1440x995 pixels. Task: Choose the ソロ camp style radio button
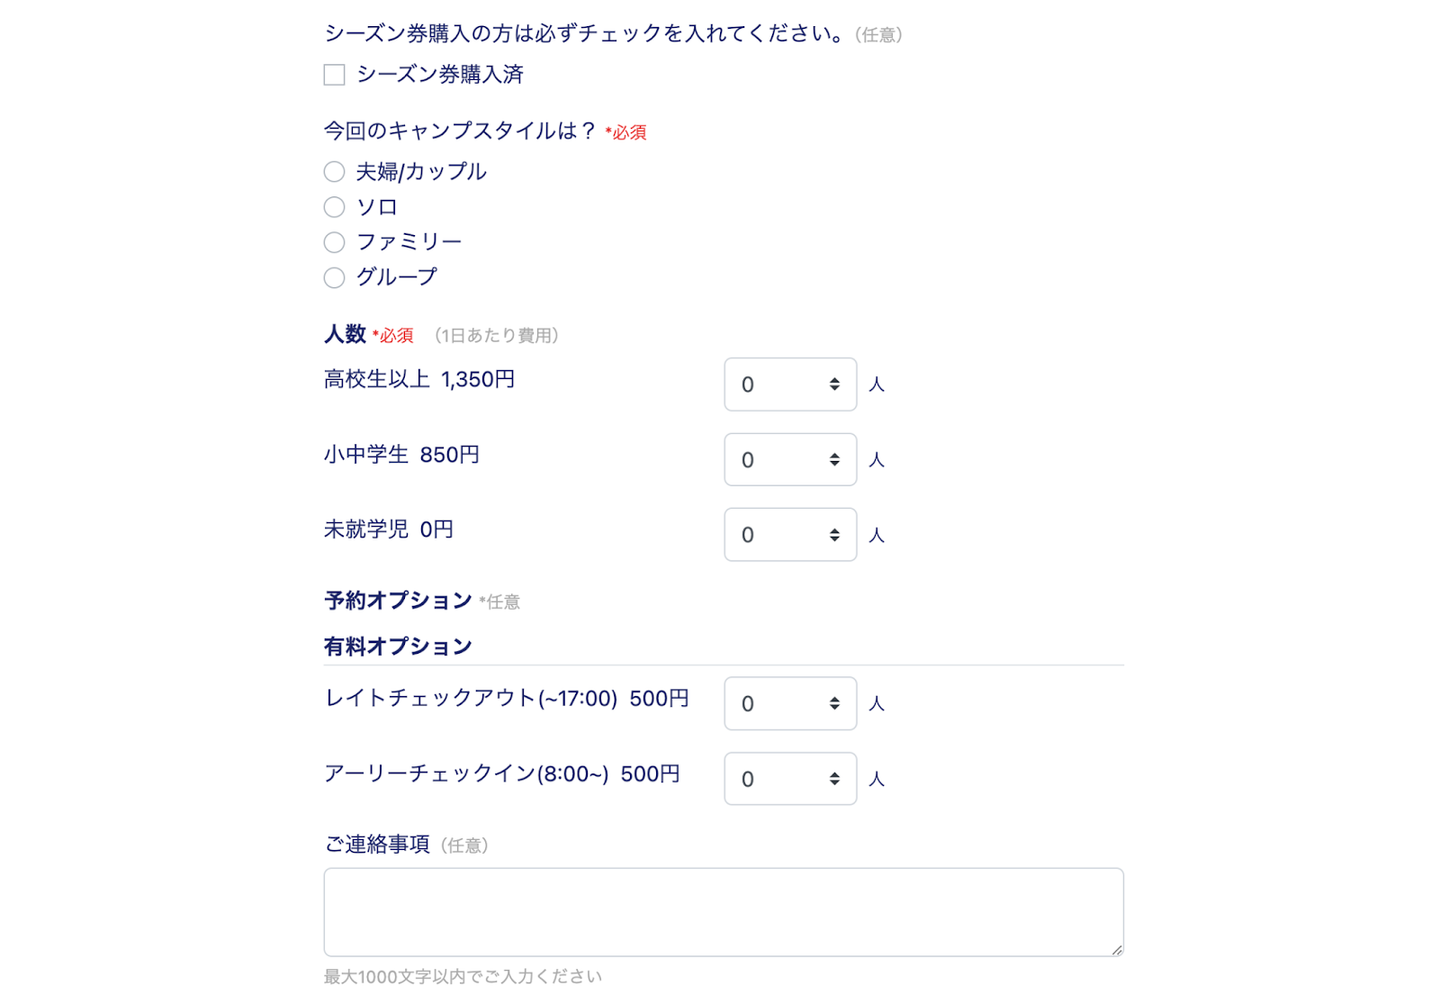tap(334, 207)
